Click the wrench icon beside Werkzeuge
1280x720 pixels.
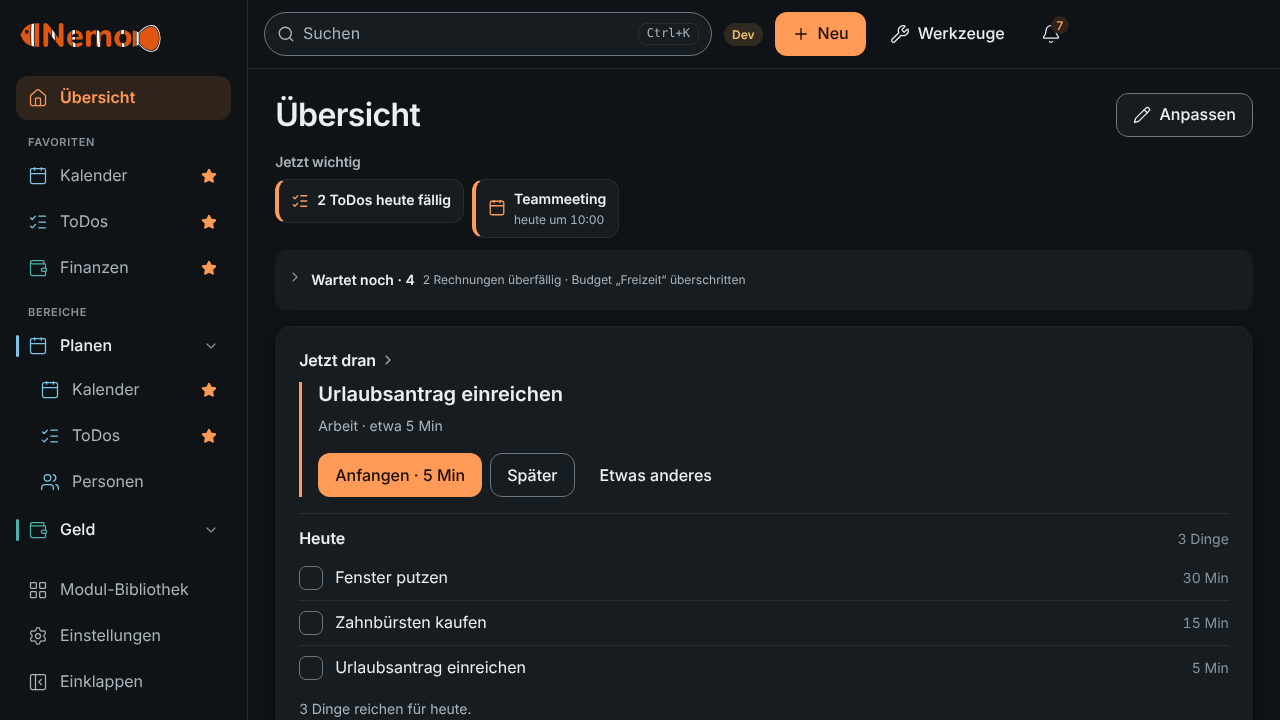coord(900,34)
